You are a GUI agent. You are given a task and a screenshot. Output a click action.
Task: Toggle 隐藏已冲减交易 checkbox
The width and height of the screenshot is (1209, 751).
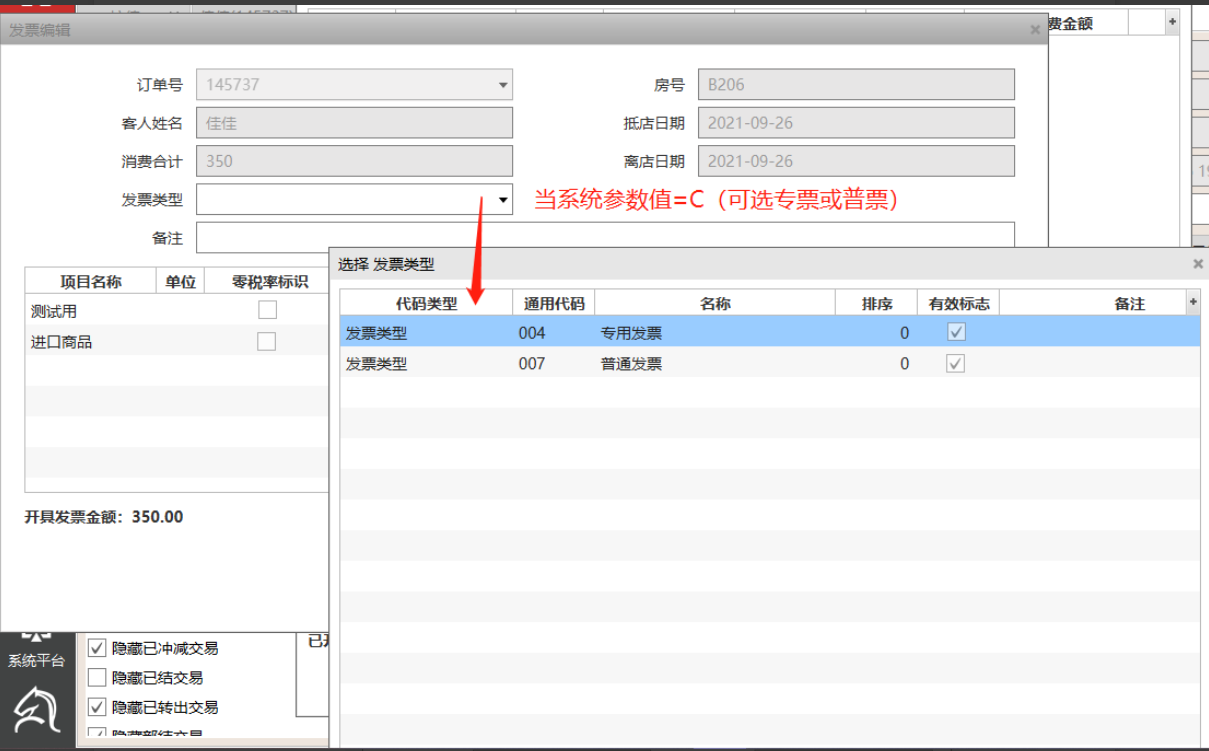click(x=97, y=648)
